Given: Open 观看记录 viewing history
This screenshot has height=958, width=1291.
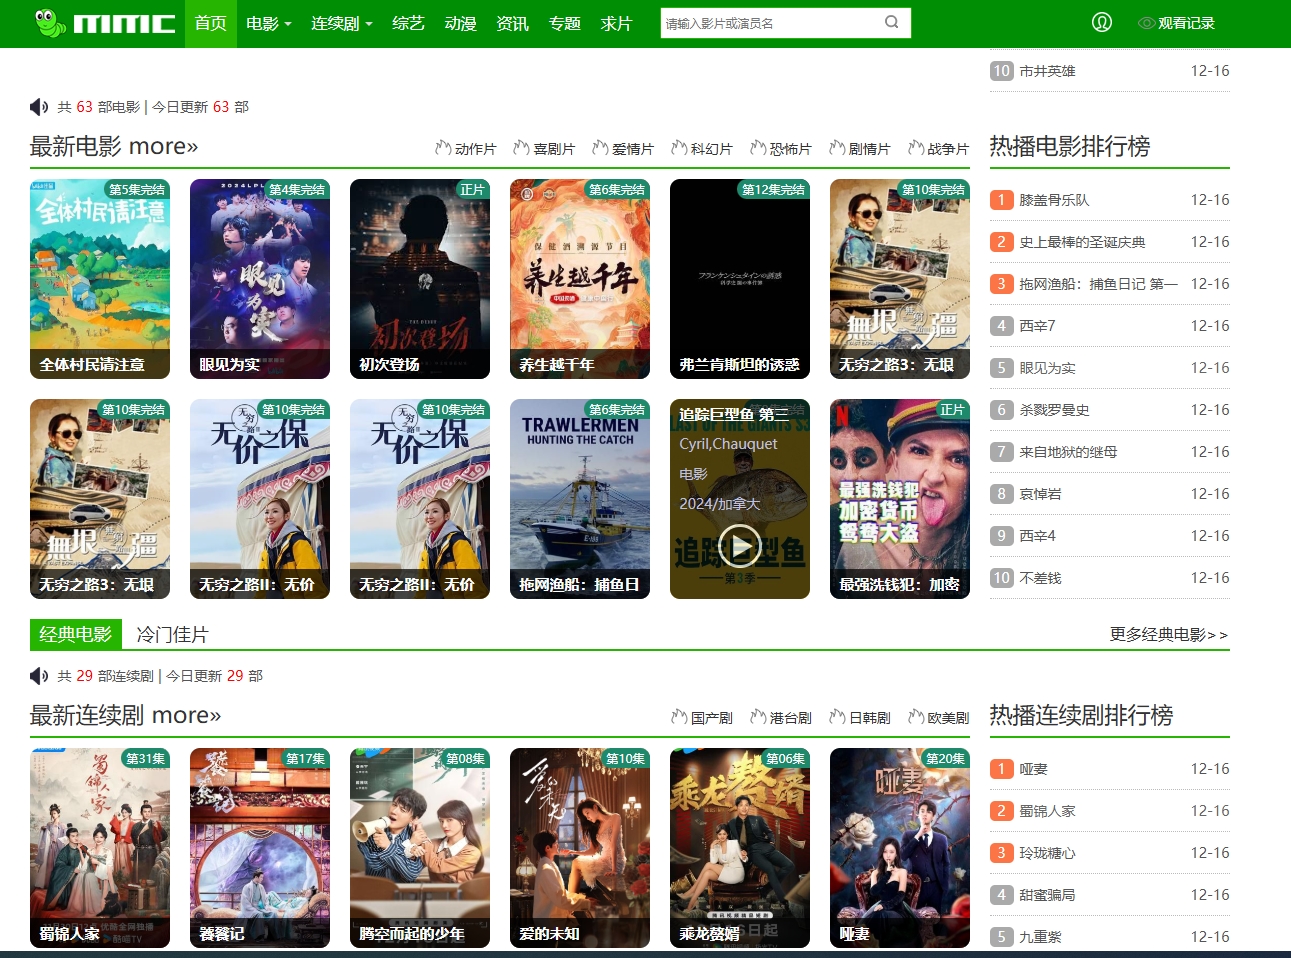Looking at the screenshot, I should tap(1177, 23).
